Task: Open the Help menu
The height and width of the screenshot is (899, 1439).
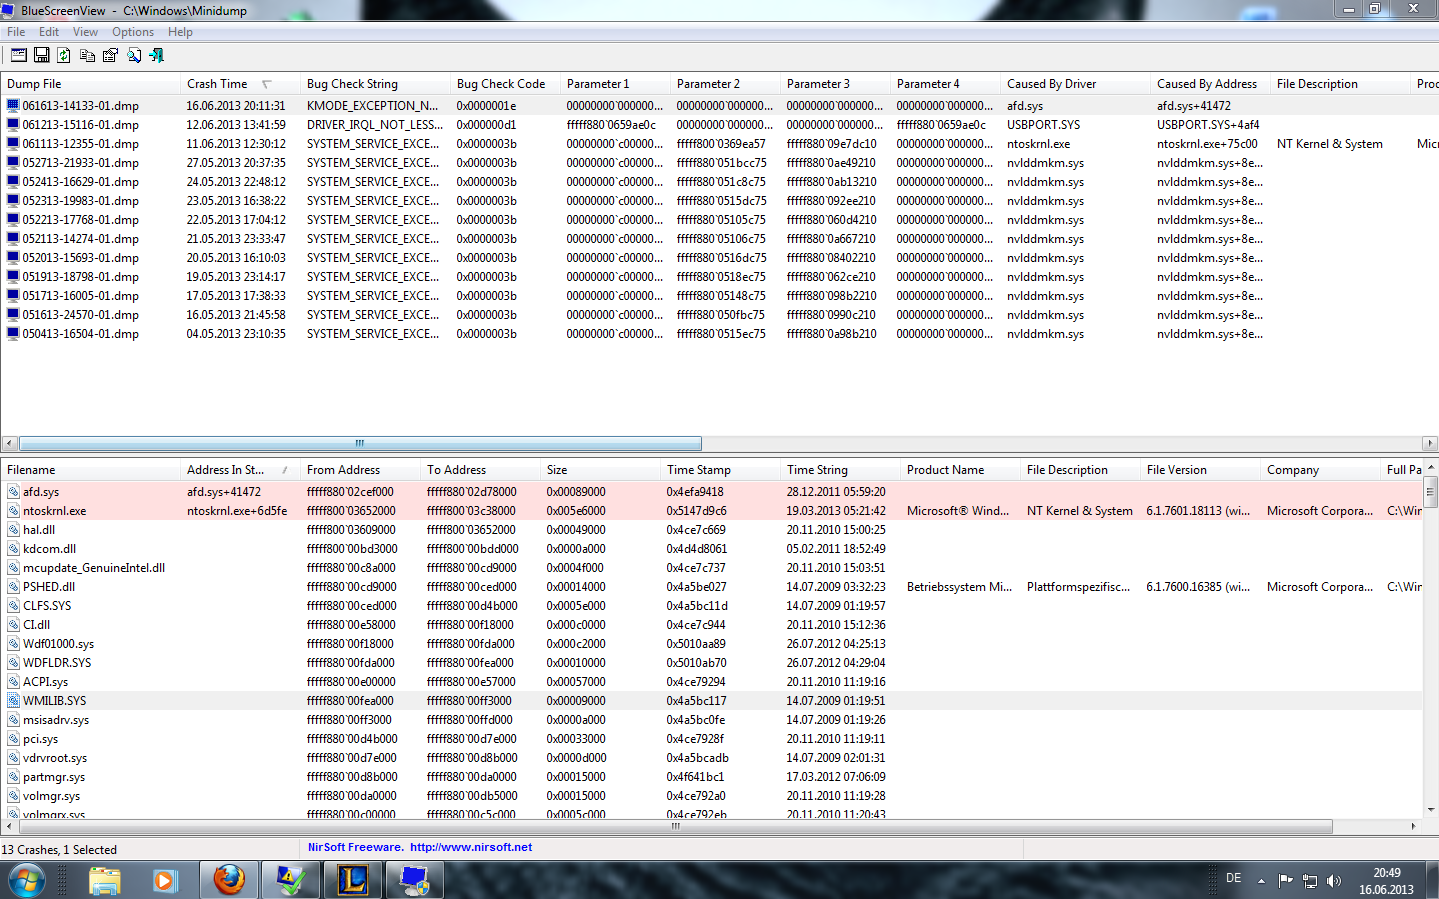Action: [180, 32]
